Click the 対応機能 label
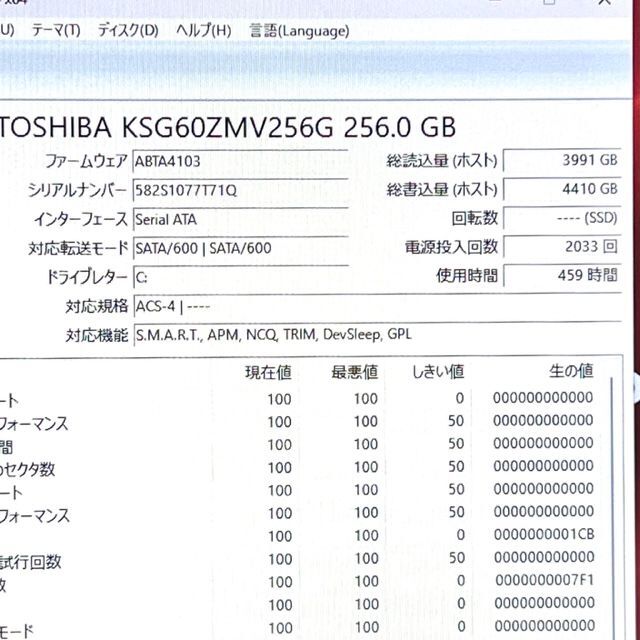Image resolution: width=640 pixels, height=640 pixels. coord(97,335)
